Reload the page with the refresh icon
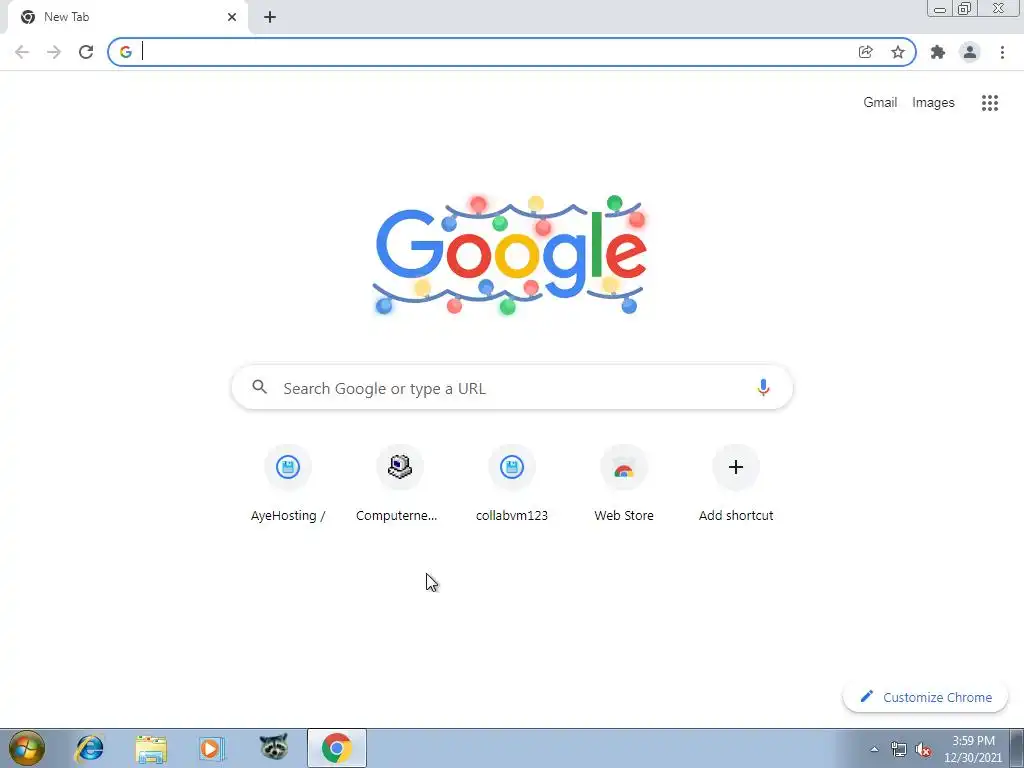 pos(86,52)
